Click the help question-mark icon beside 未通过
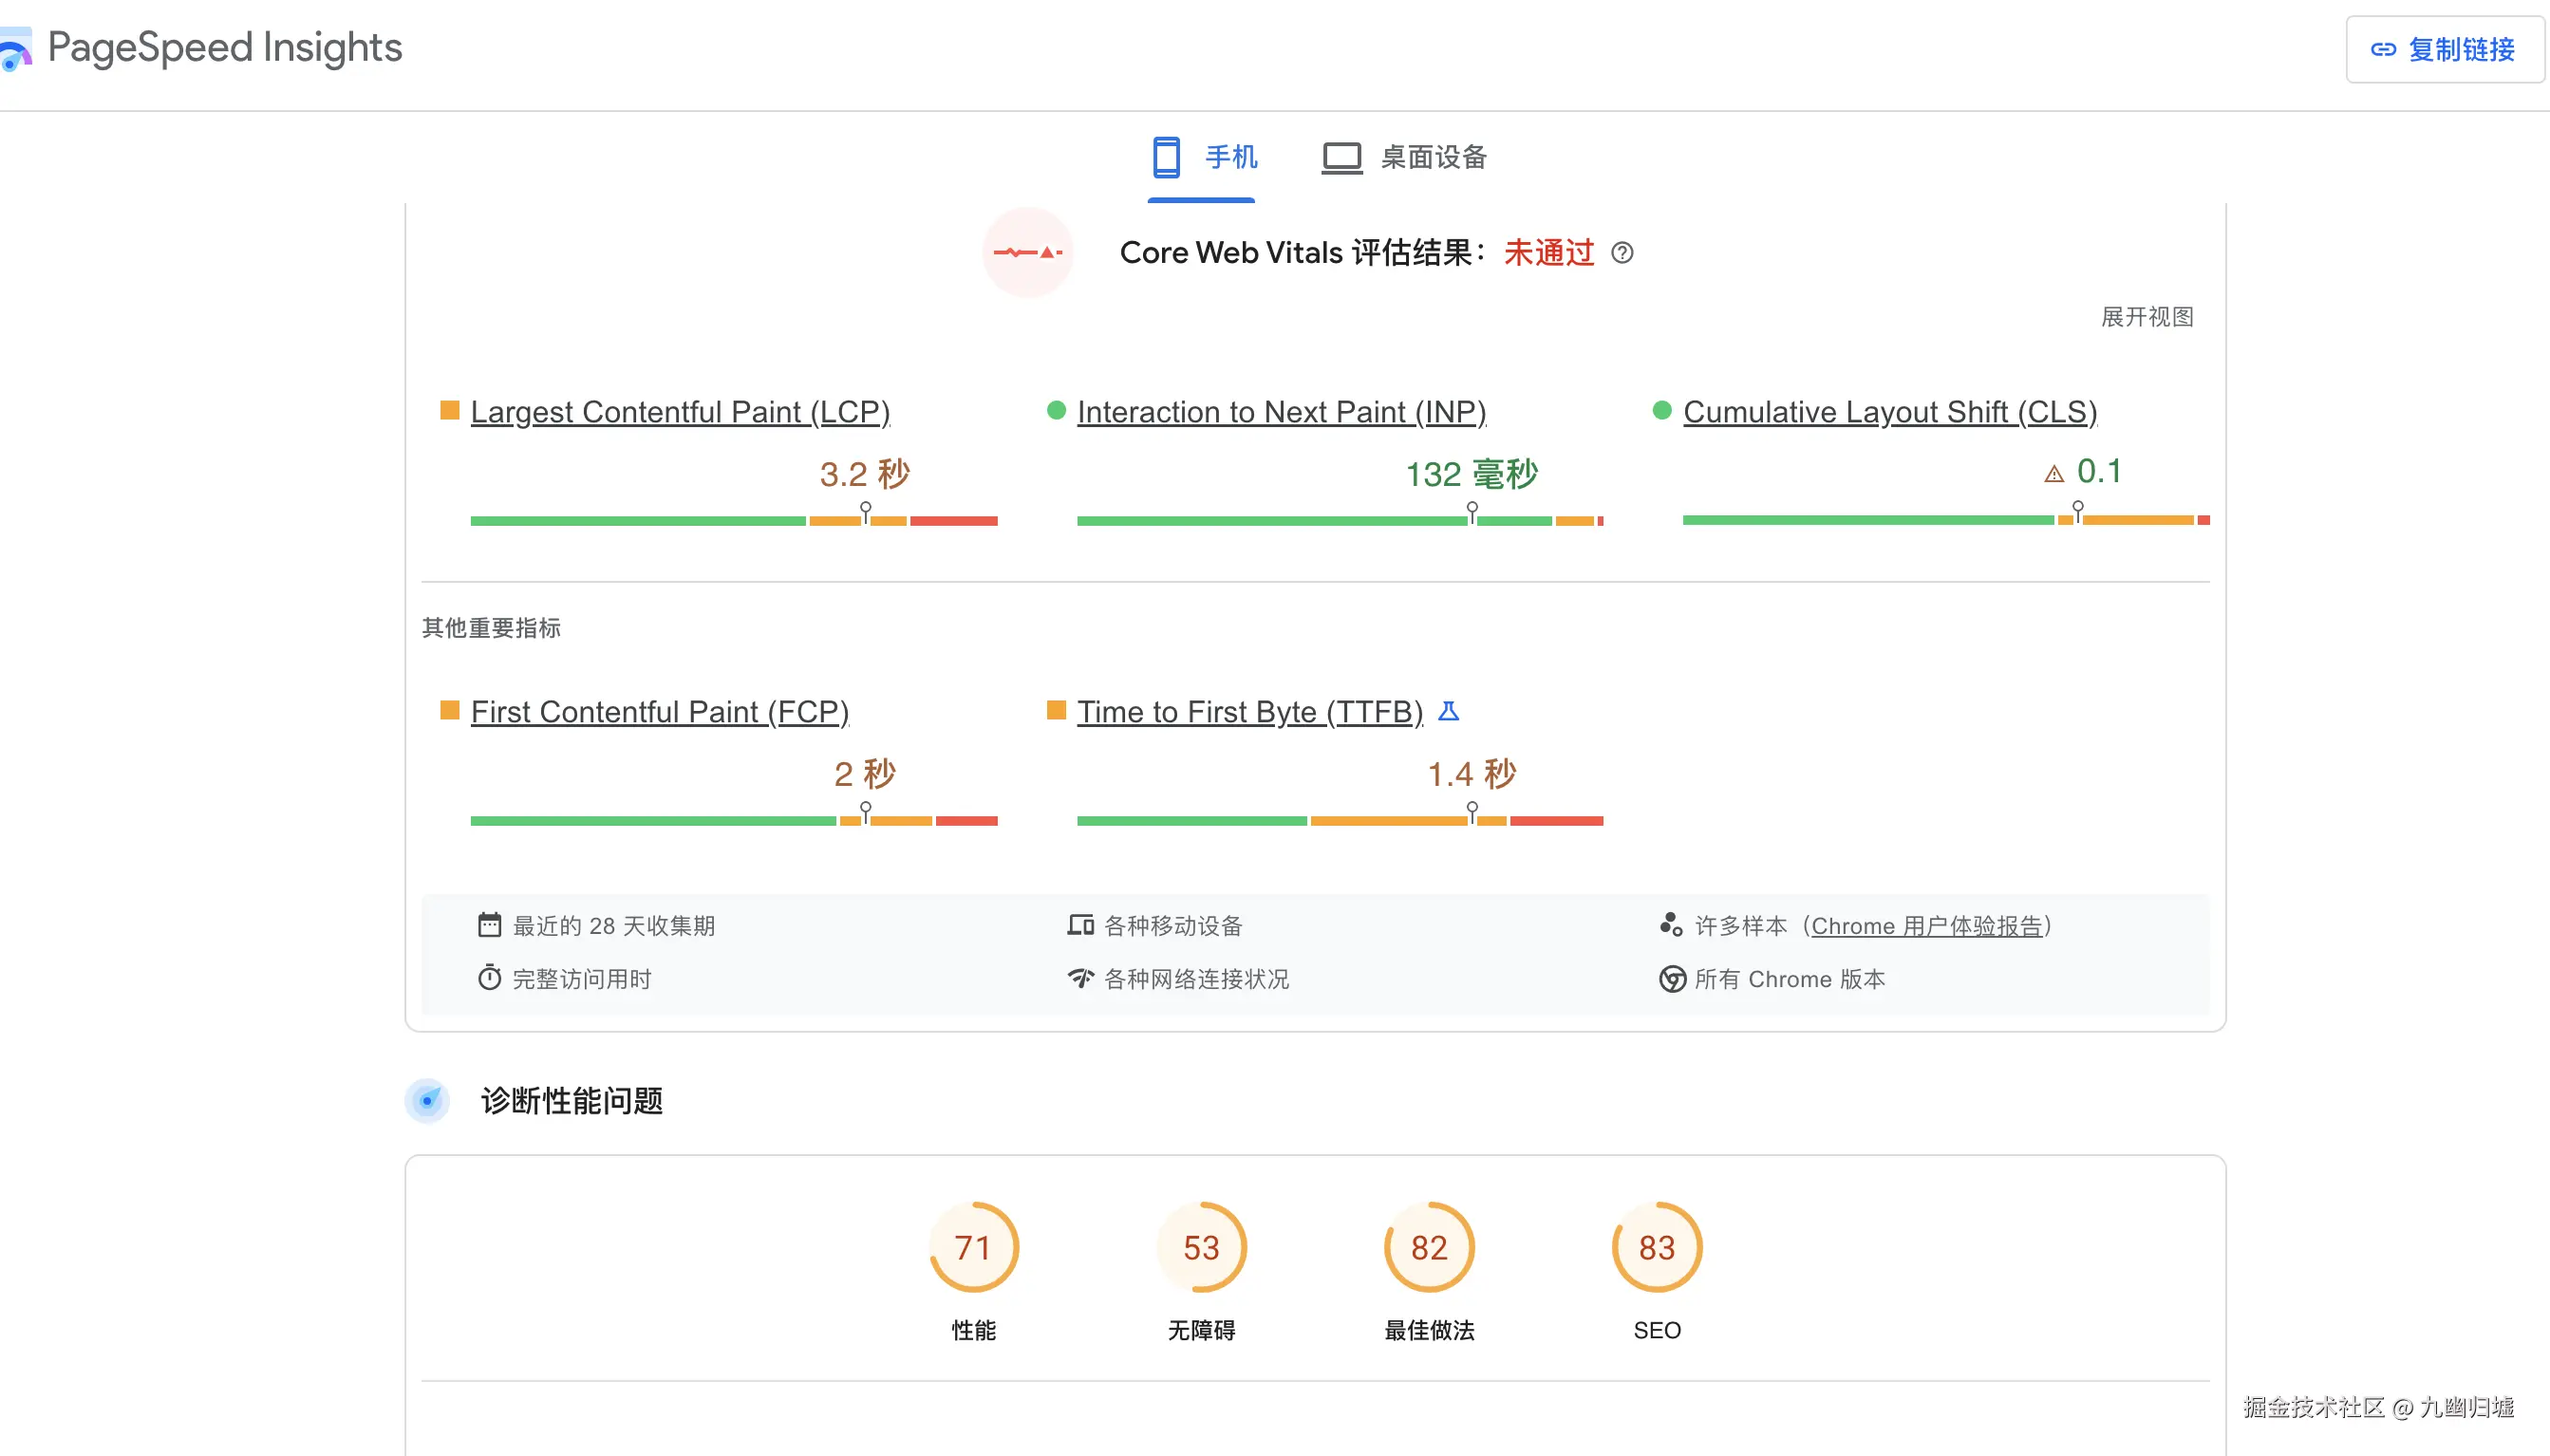2550x1456 pixels. (1622, 253)
